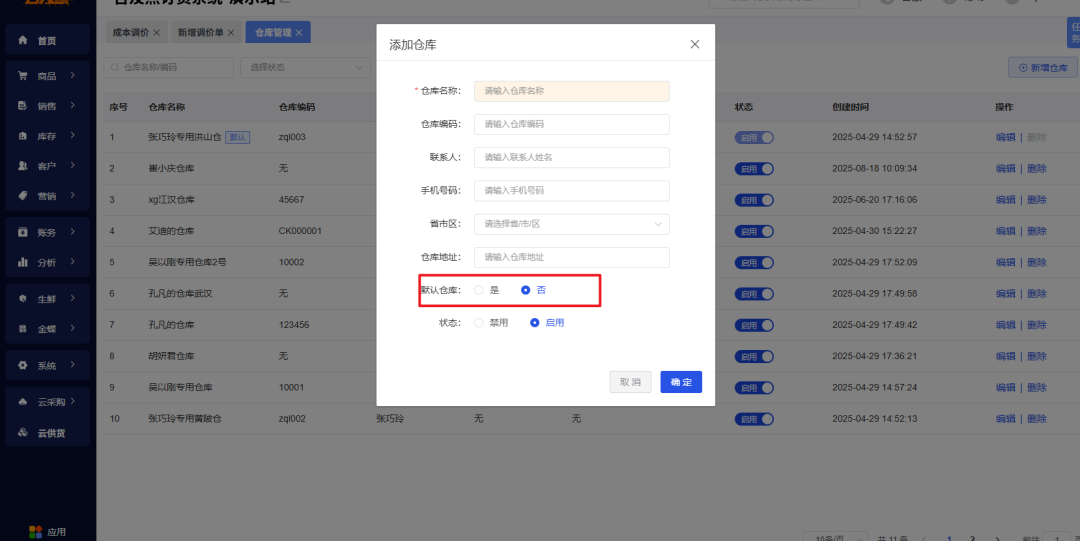Open the 选择状态 filter dropdown

pos(305,68)
